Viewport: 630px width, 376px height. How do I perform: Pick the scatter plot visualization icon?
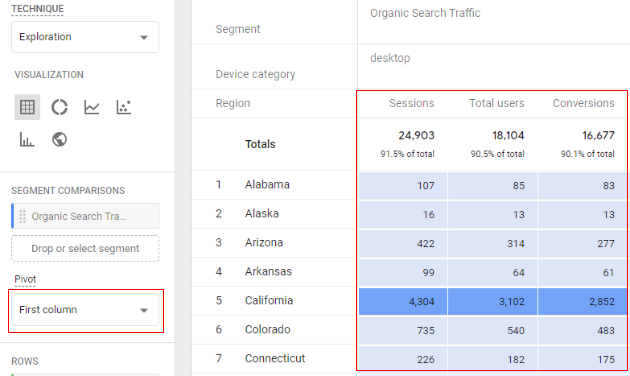pyautogui.click(x=124, y=107)
